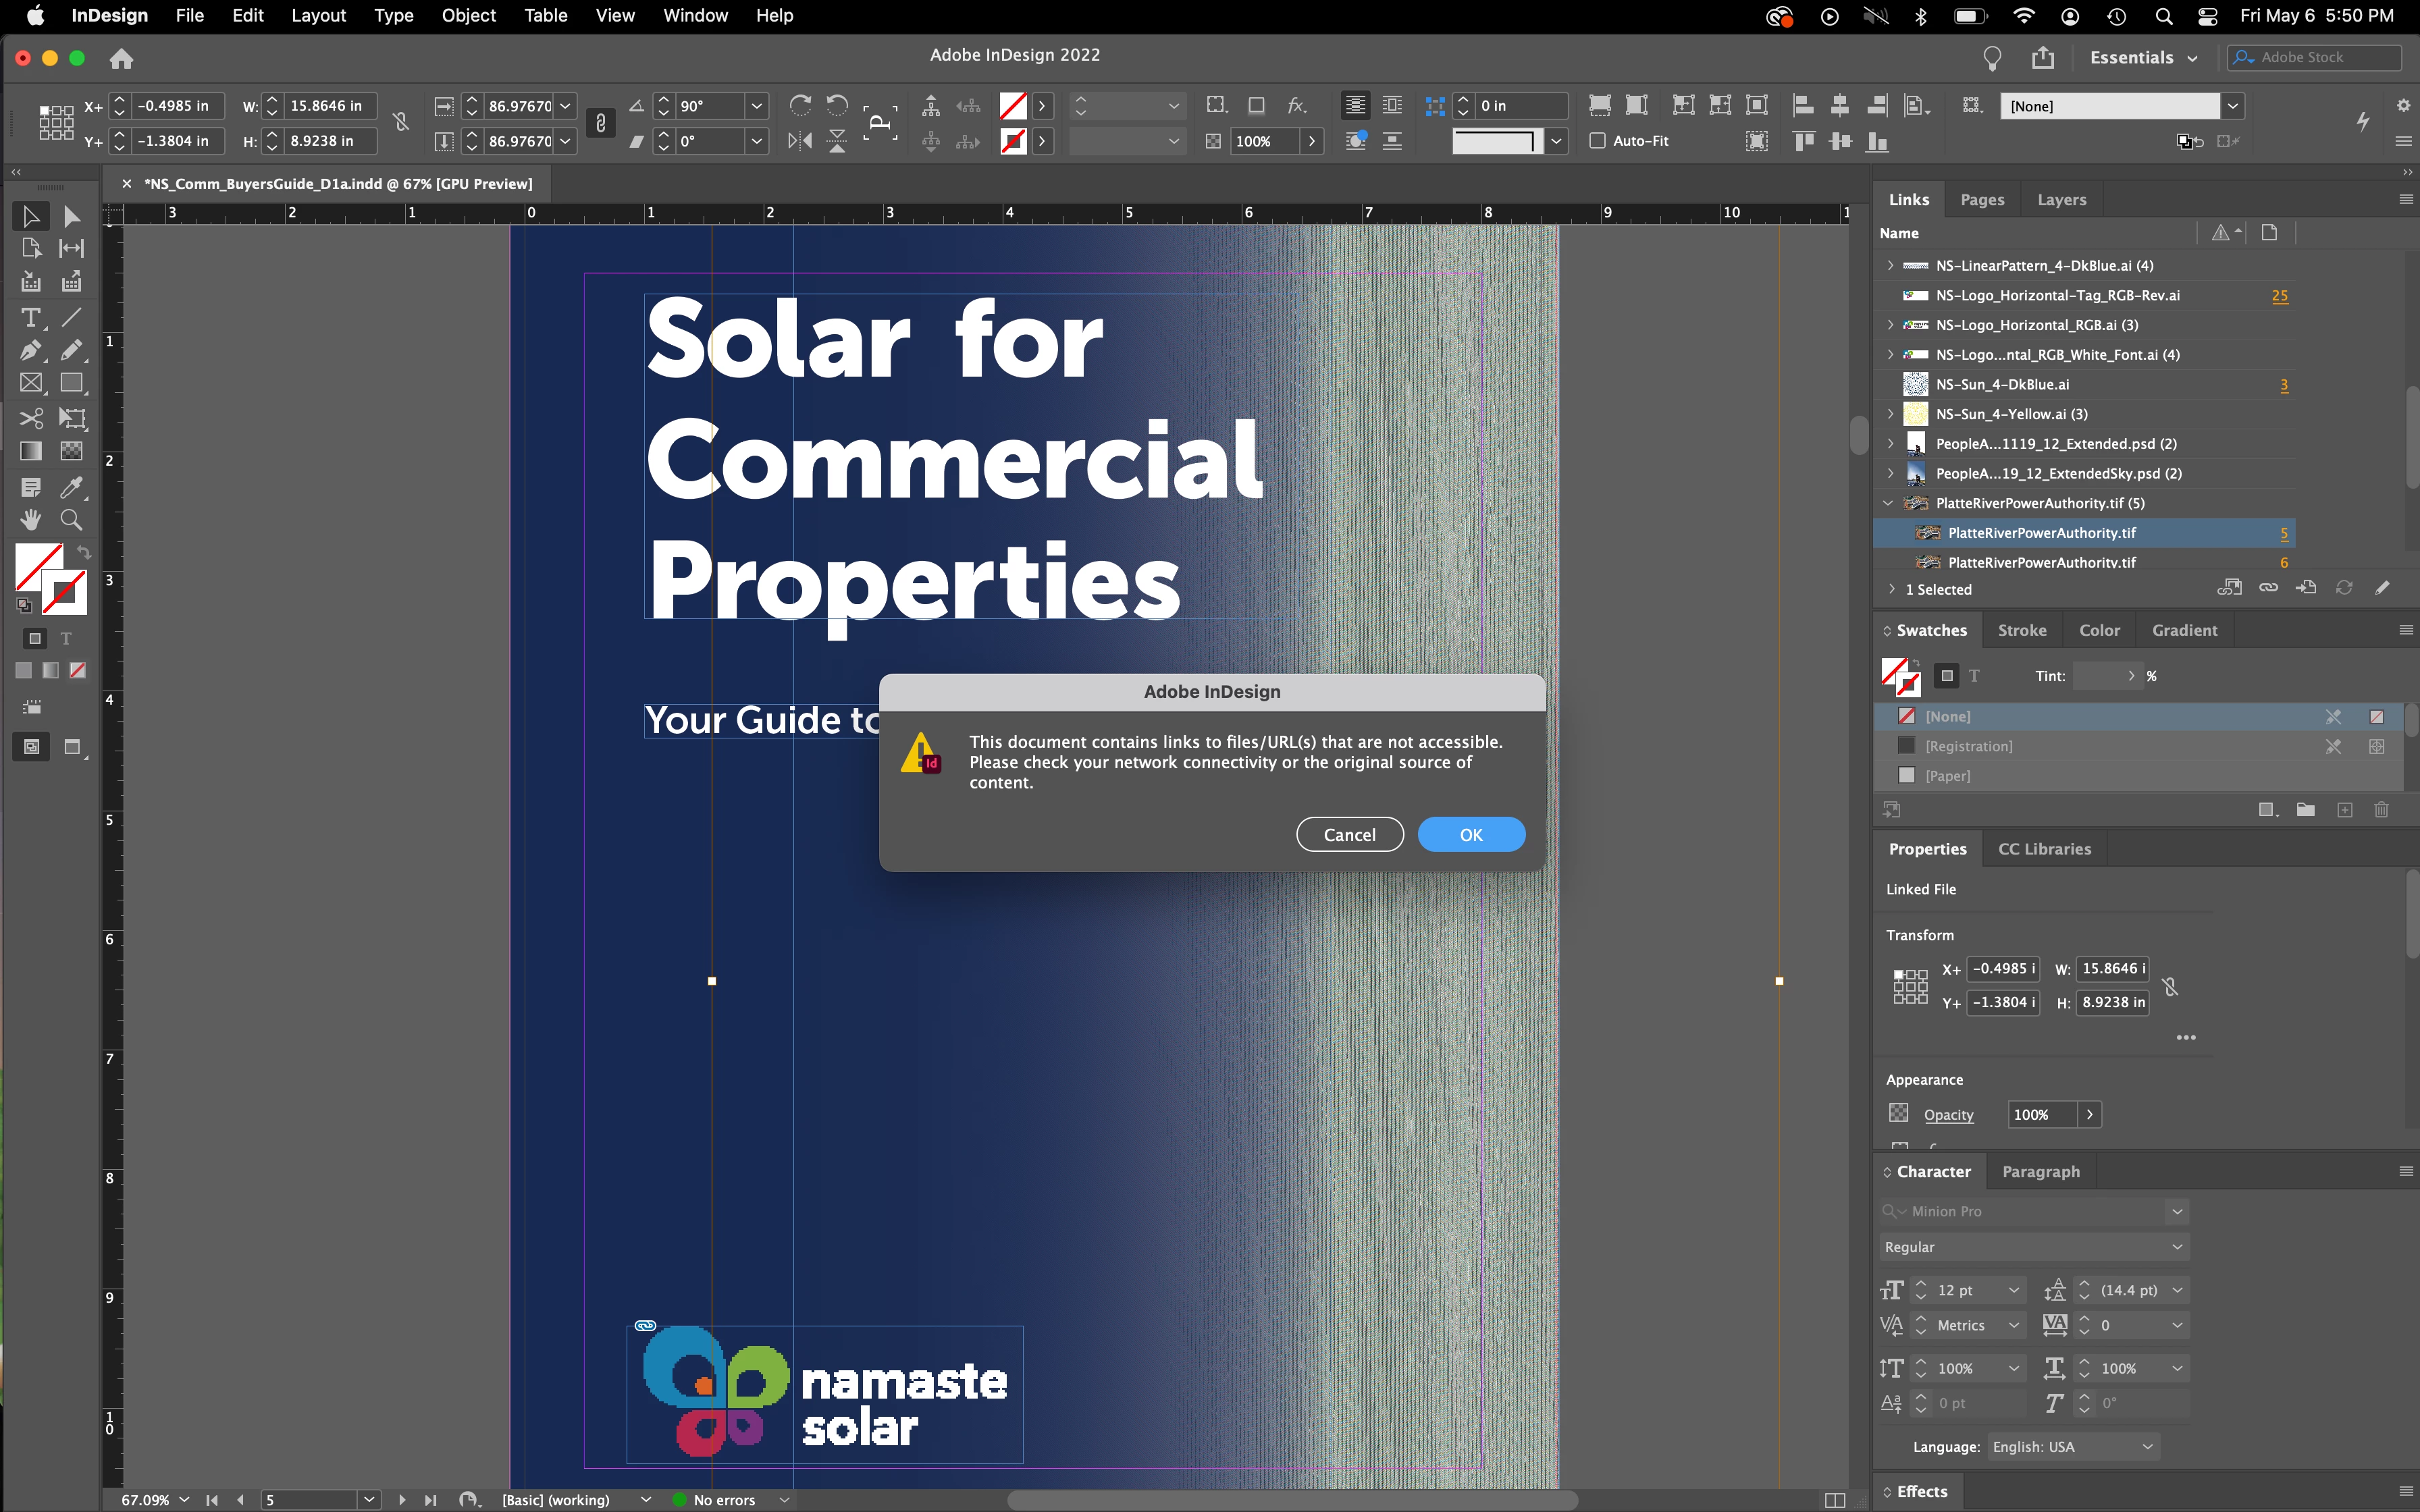Select the Hand tool

point(30,520)
